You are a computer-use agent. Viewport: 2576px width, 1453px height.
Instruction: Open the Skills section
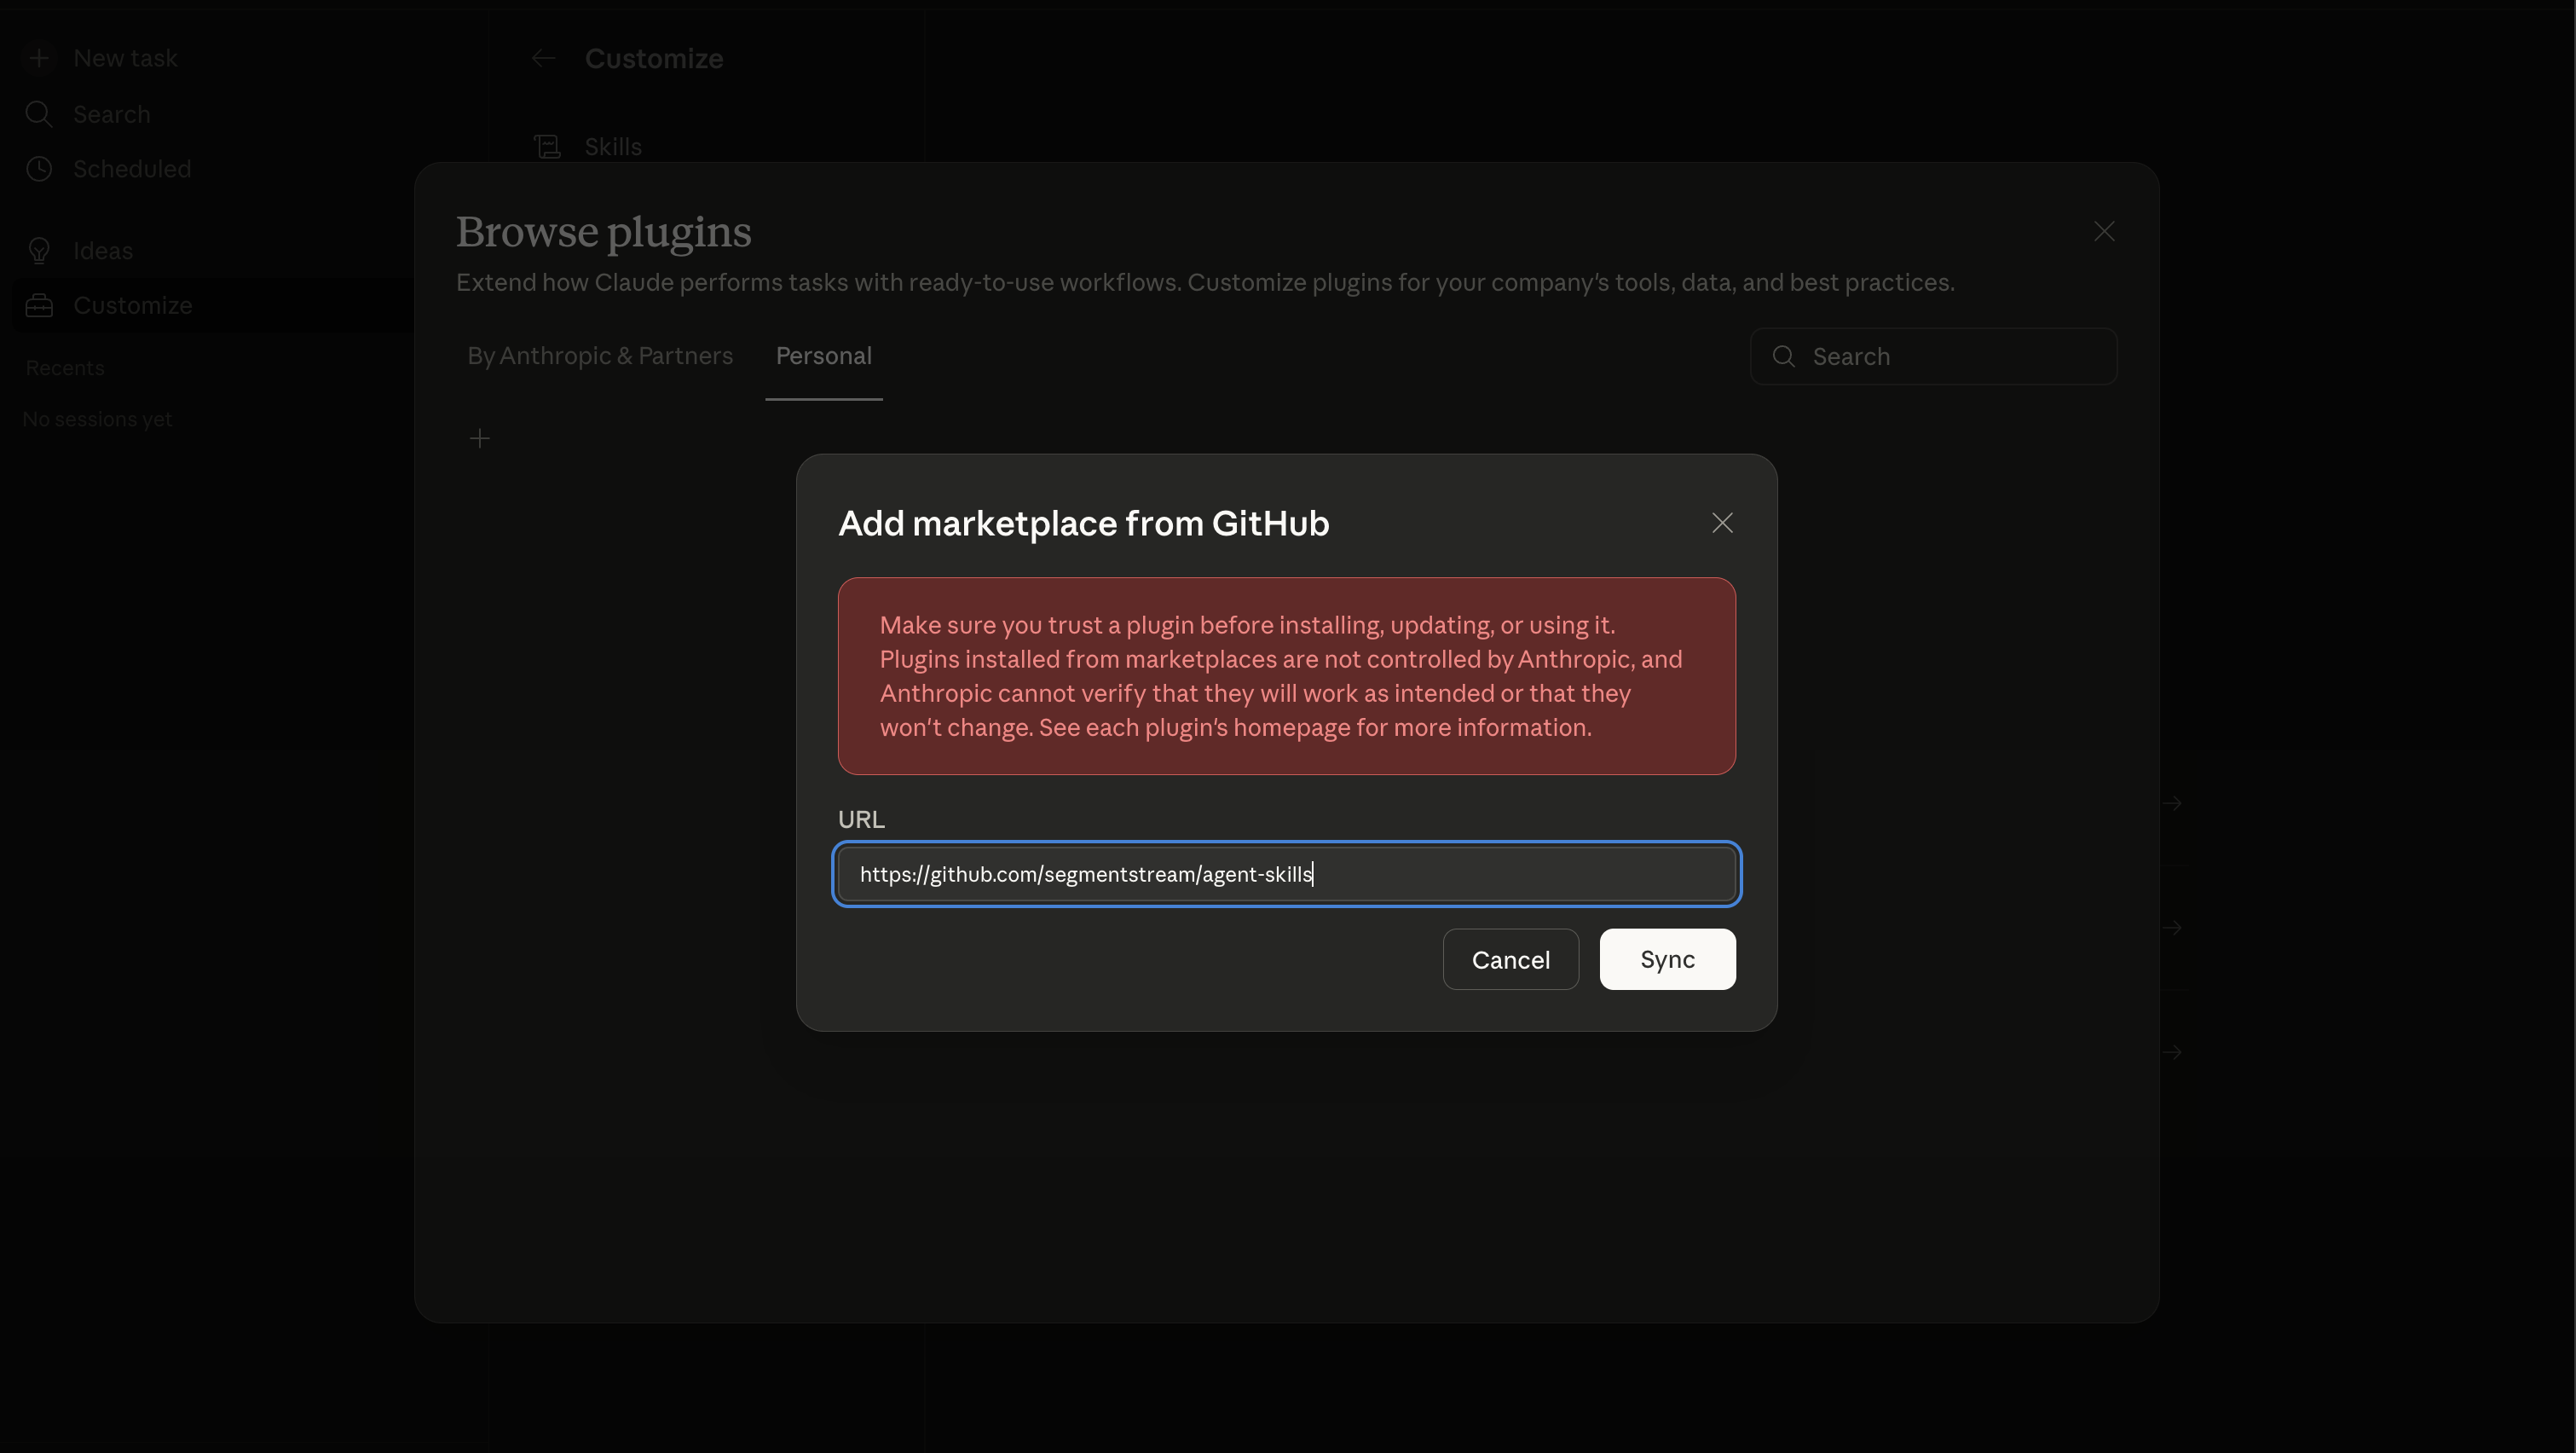click(611, 146)
